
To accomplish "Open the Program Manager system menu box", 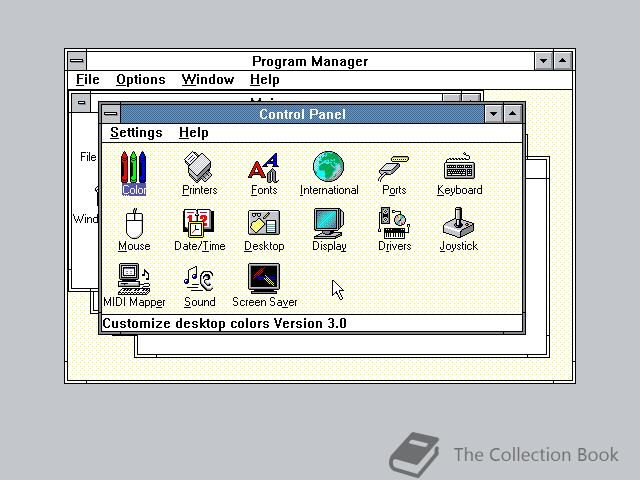I will (77, 61).
